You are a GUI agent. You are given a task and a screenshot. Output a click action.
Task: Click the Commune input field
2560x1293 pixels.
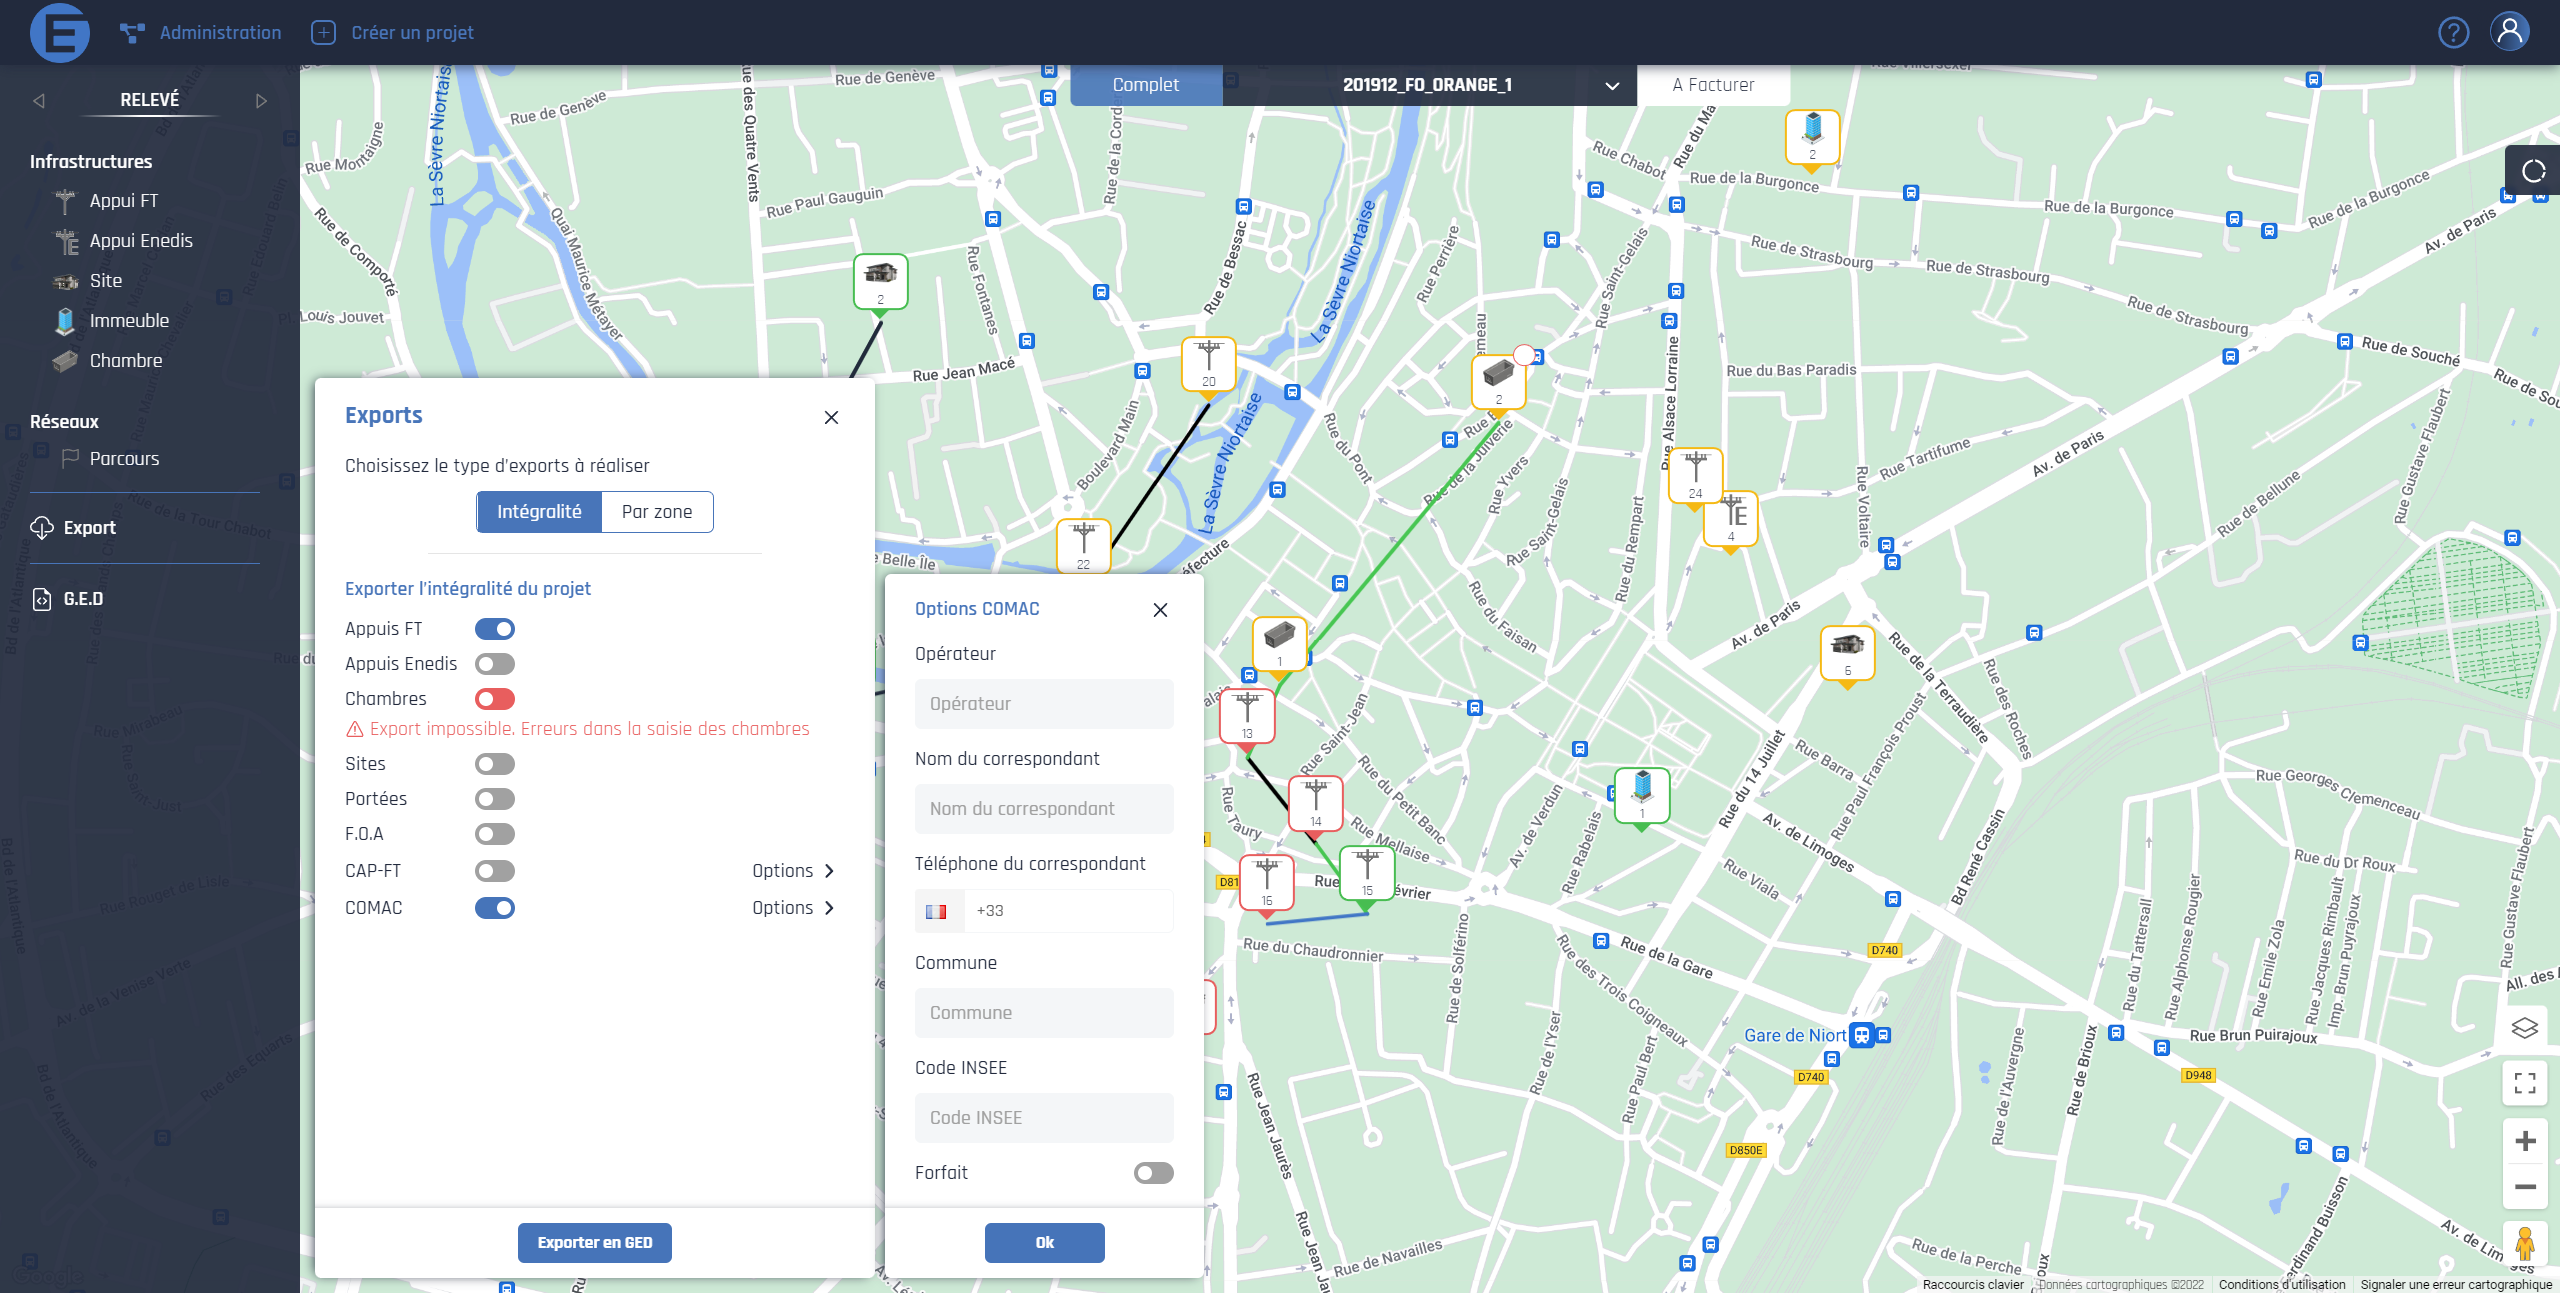[1044, 1013]
